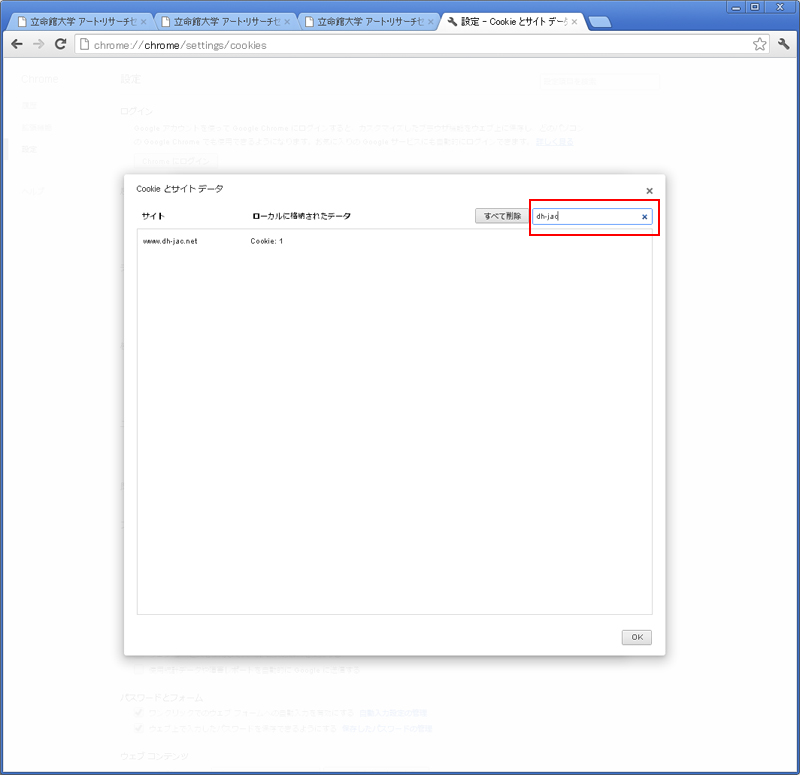Close the 設定 settings tab
The image size is (800, 775).
[574, 22]
